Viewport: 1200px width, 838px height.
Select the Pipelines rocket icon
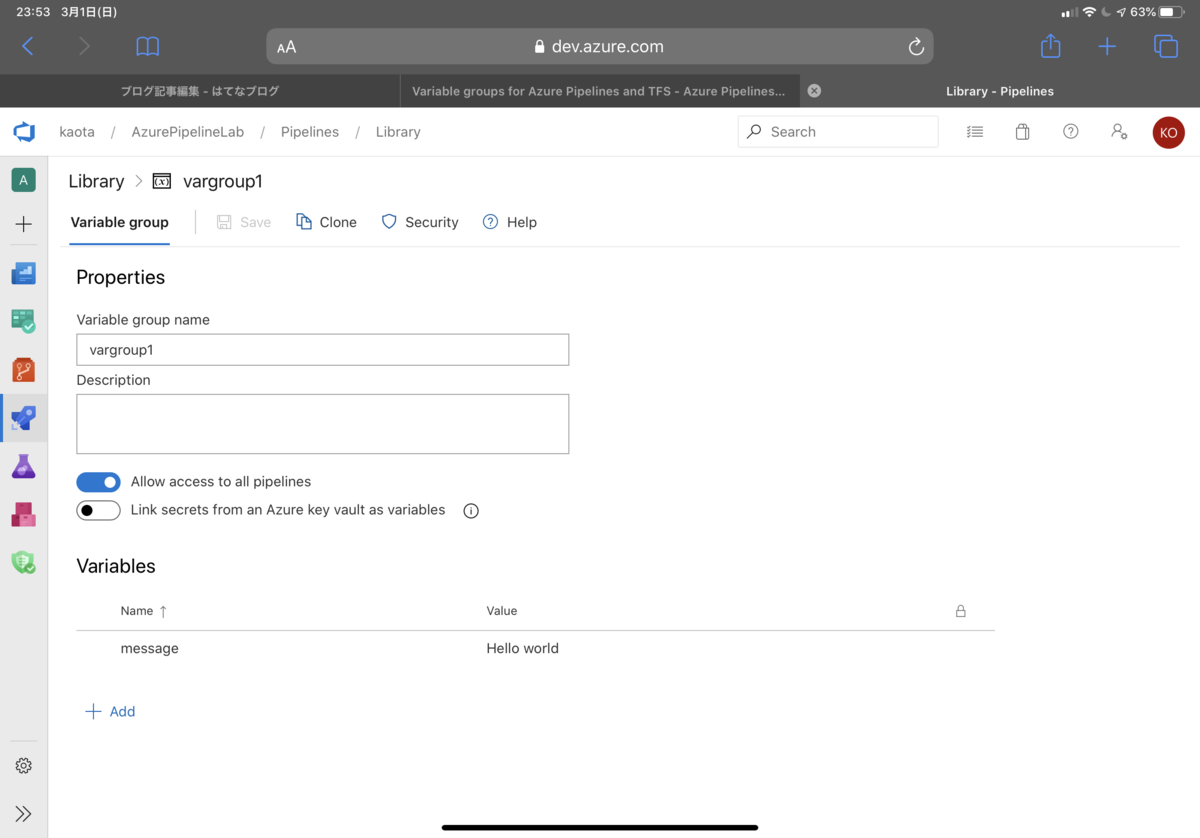(x=24, y=418)
